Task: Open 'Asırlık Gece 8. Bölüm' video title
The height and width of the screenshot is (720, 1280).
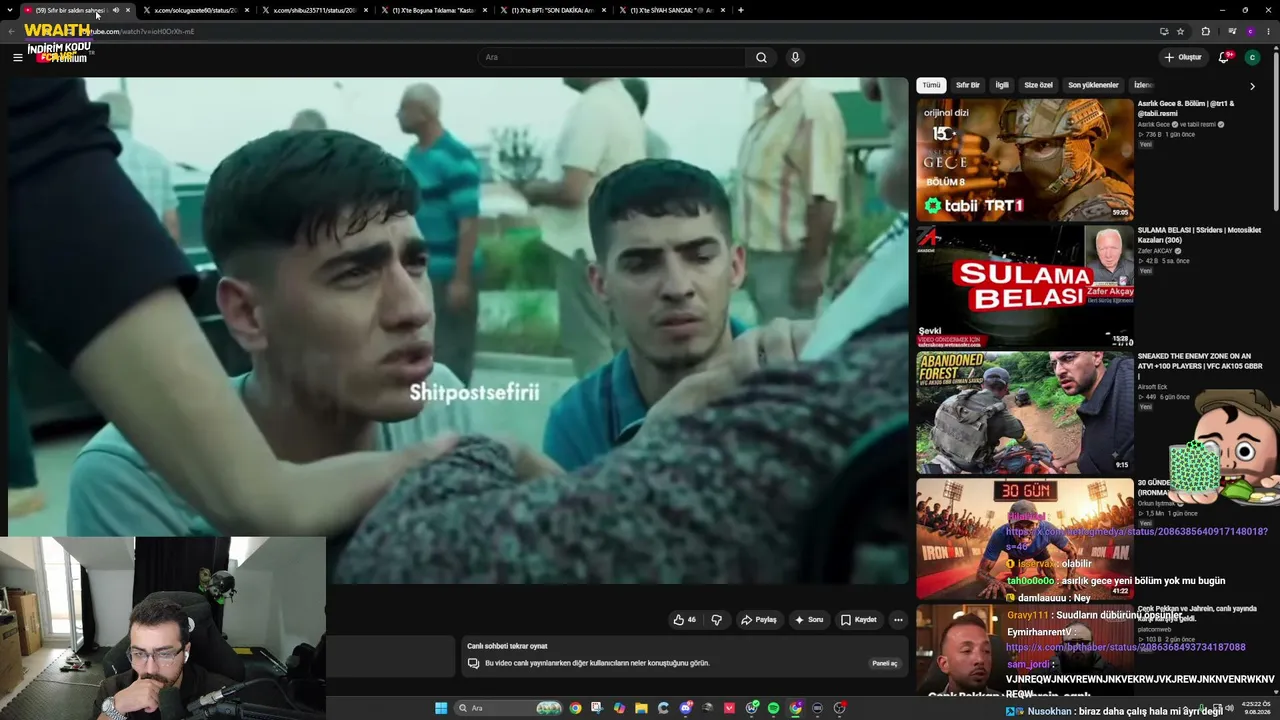Action: 1186,108
